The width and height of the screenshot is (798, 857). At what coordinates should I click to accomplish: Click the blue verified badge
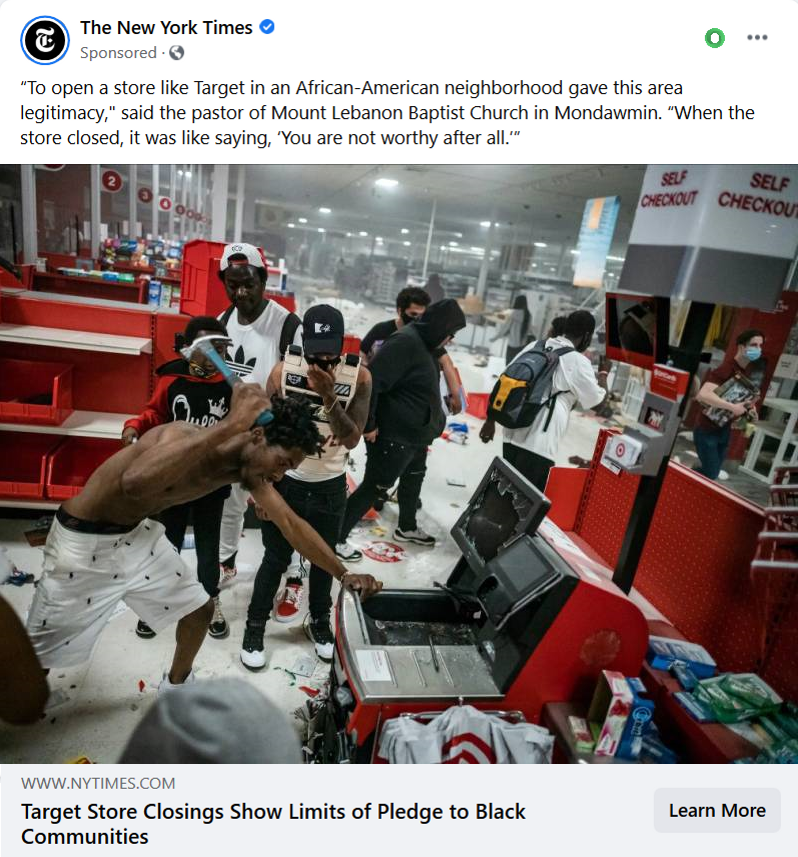pos(267,27)
